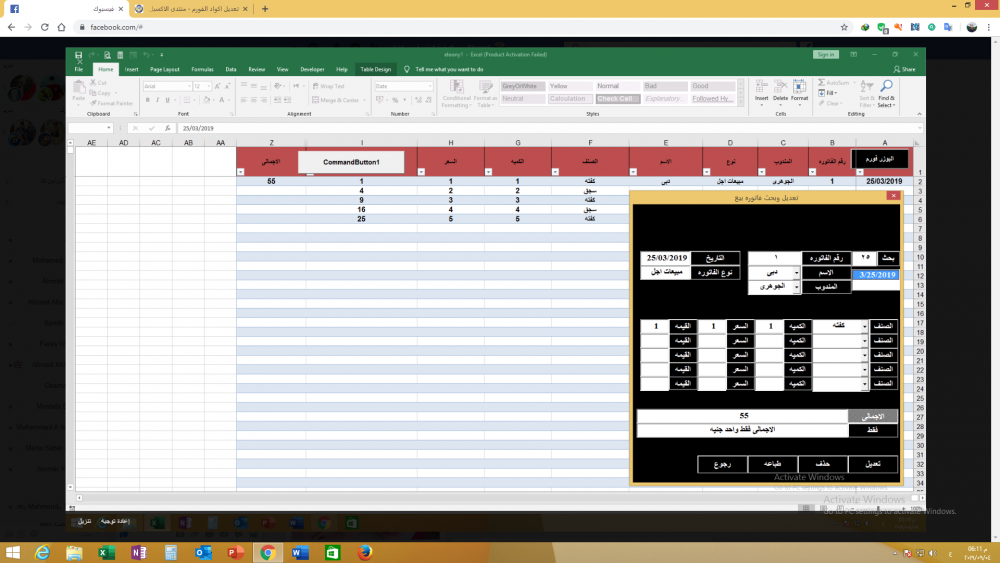Open Excel from the Windows taskbar

(x=107, y=552)
